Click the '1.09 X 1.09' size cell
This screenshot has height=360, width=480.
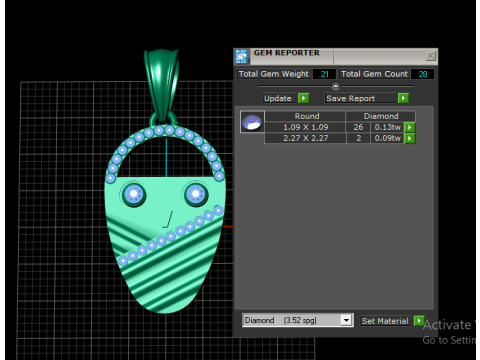[305, 127]
